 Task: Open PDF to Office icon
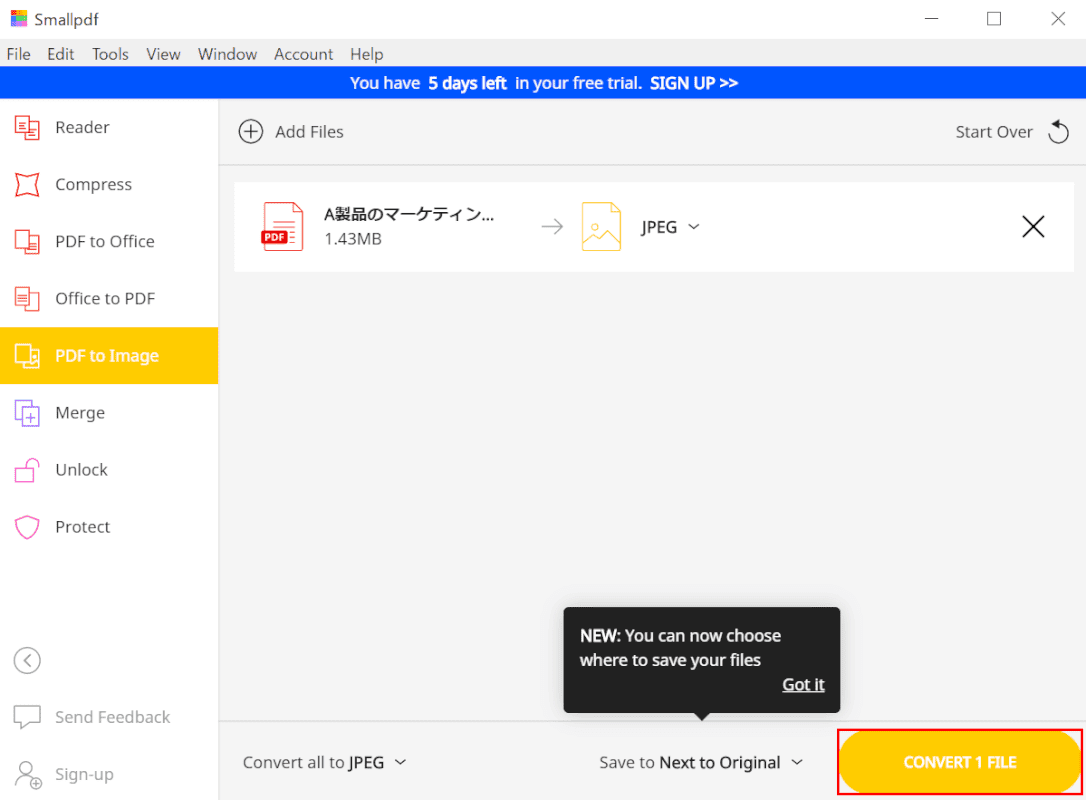27,242
